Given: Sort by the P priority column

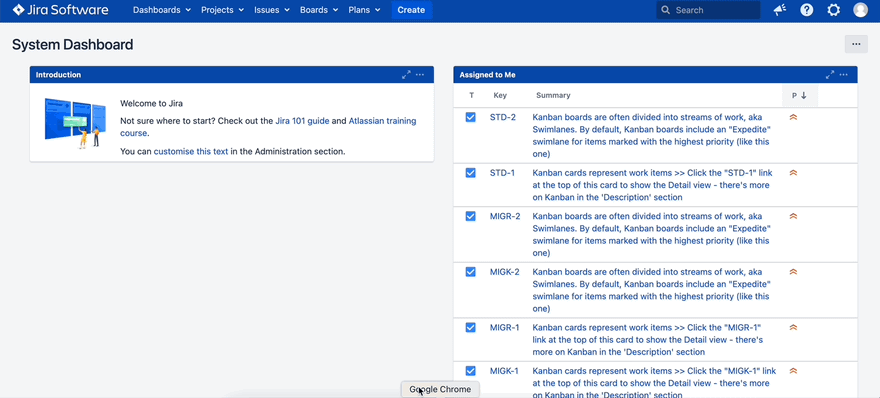Looking at the screenshot, I should (800, 95).
